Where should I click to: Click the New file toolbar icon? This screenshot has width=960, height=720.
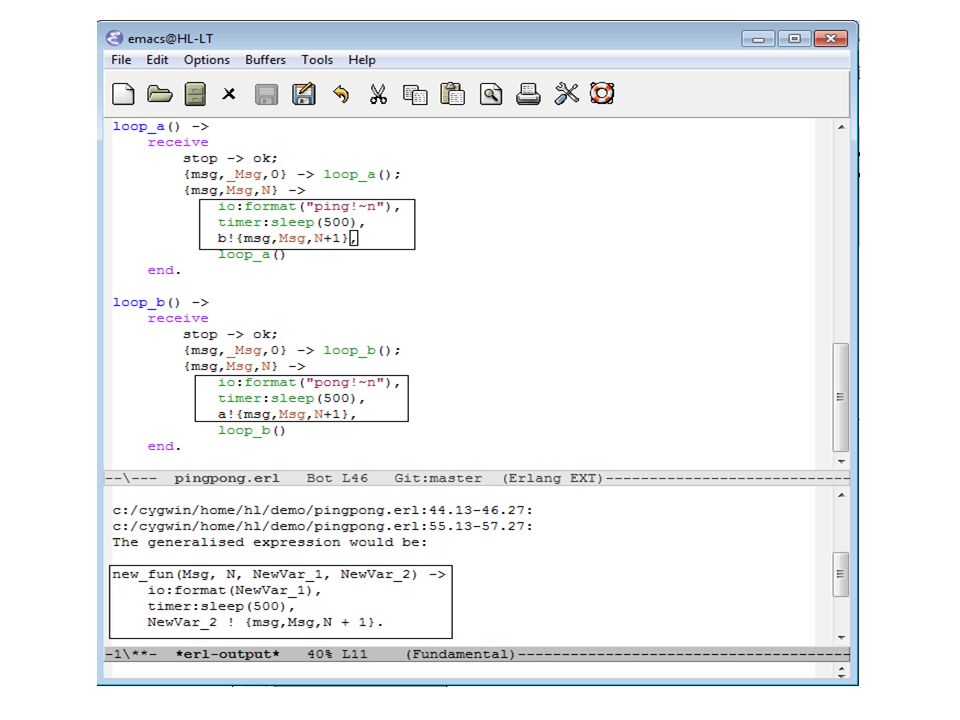[124, 94]
